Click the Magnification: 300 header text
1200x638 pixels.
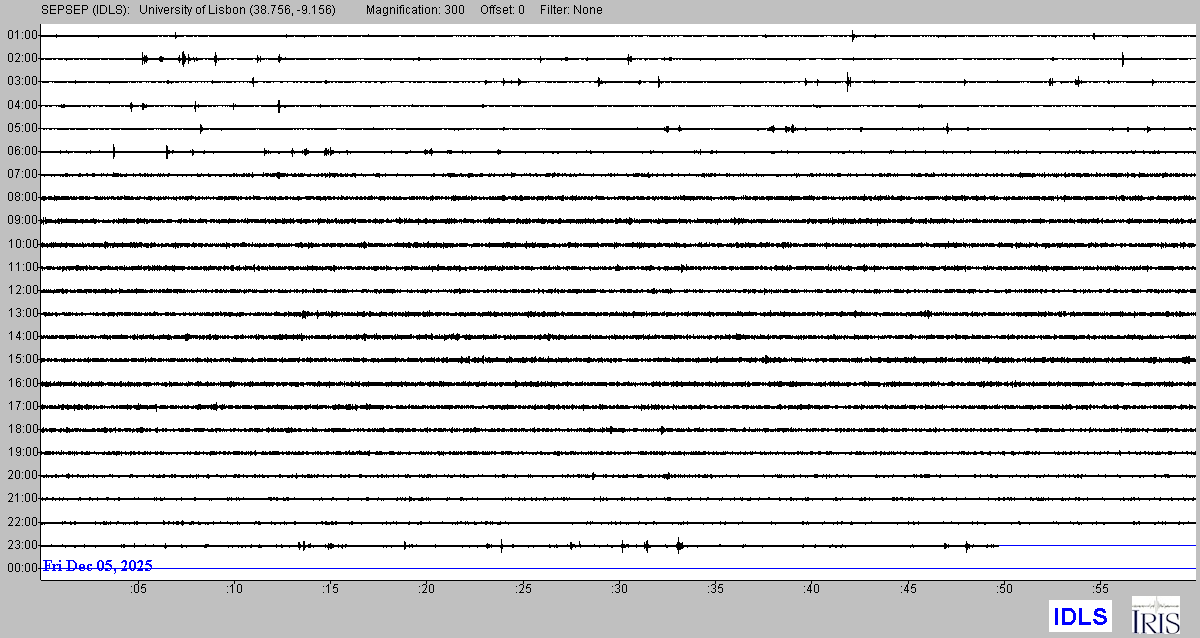pos(415,10)
